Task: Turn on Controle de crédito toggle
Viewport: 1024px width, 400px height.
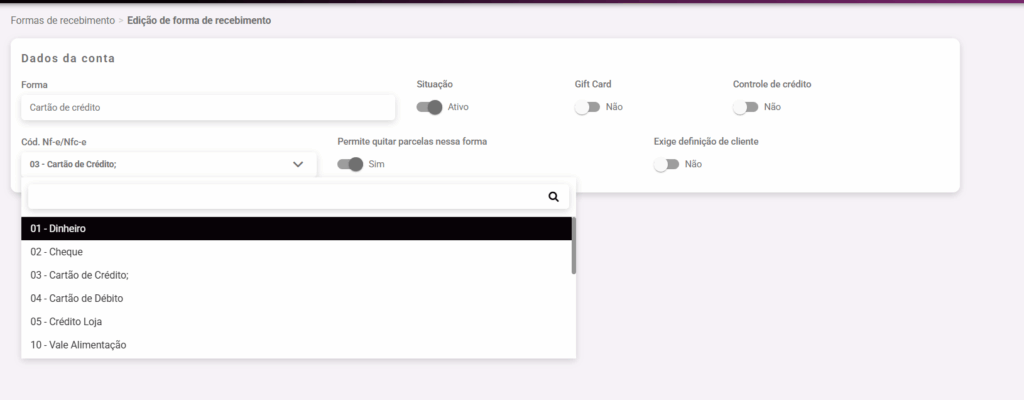Action: point(745,107)
